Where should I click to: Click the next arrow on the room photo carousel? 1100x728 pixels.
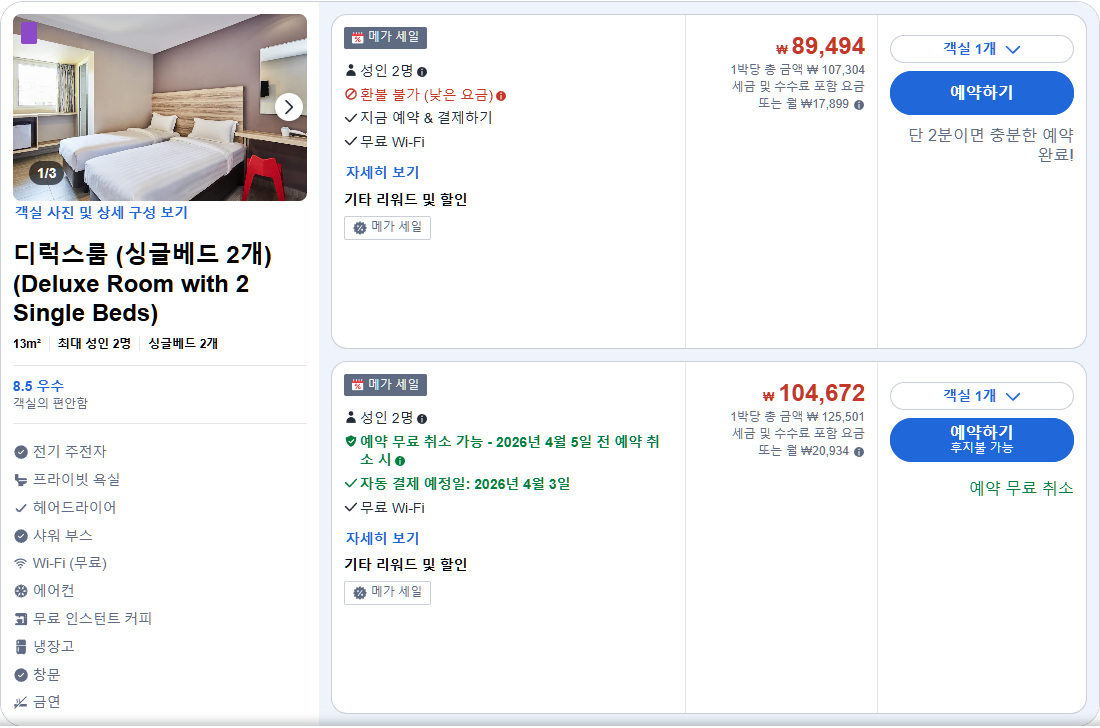point(289,106)
